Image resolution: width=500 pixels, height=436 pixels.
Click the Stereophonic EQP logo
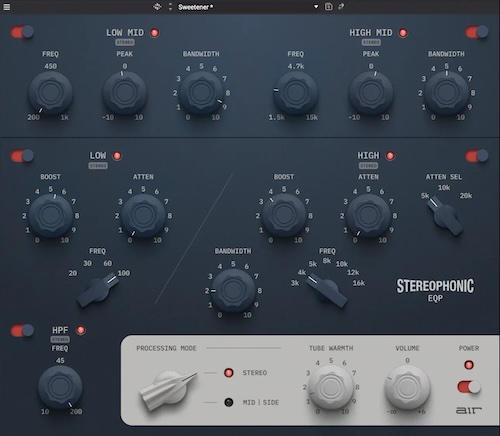point(435,290)
